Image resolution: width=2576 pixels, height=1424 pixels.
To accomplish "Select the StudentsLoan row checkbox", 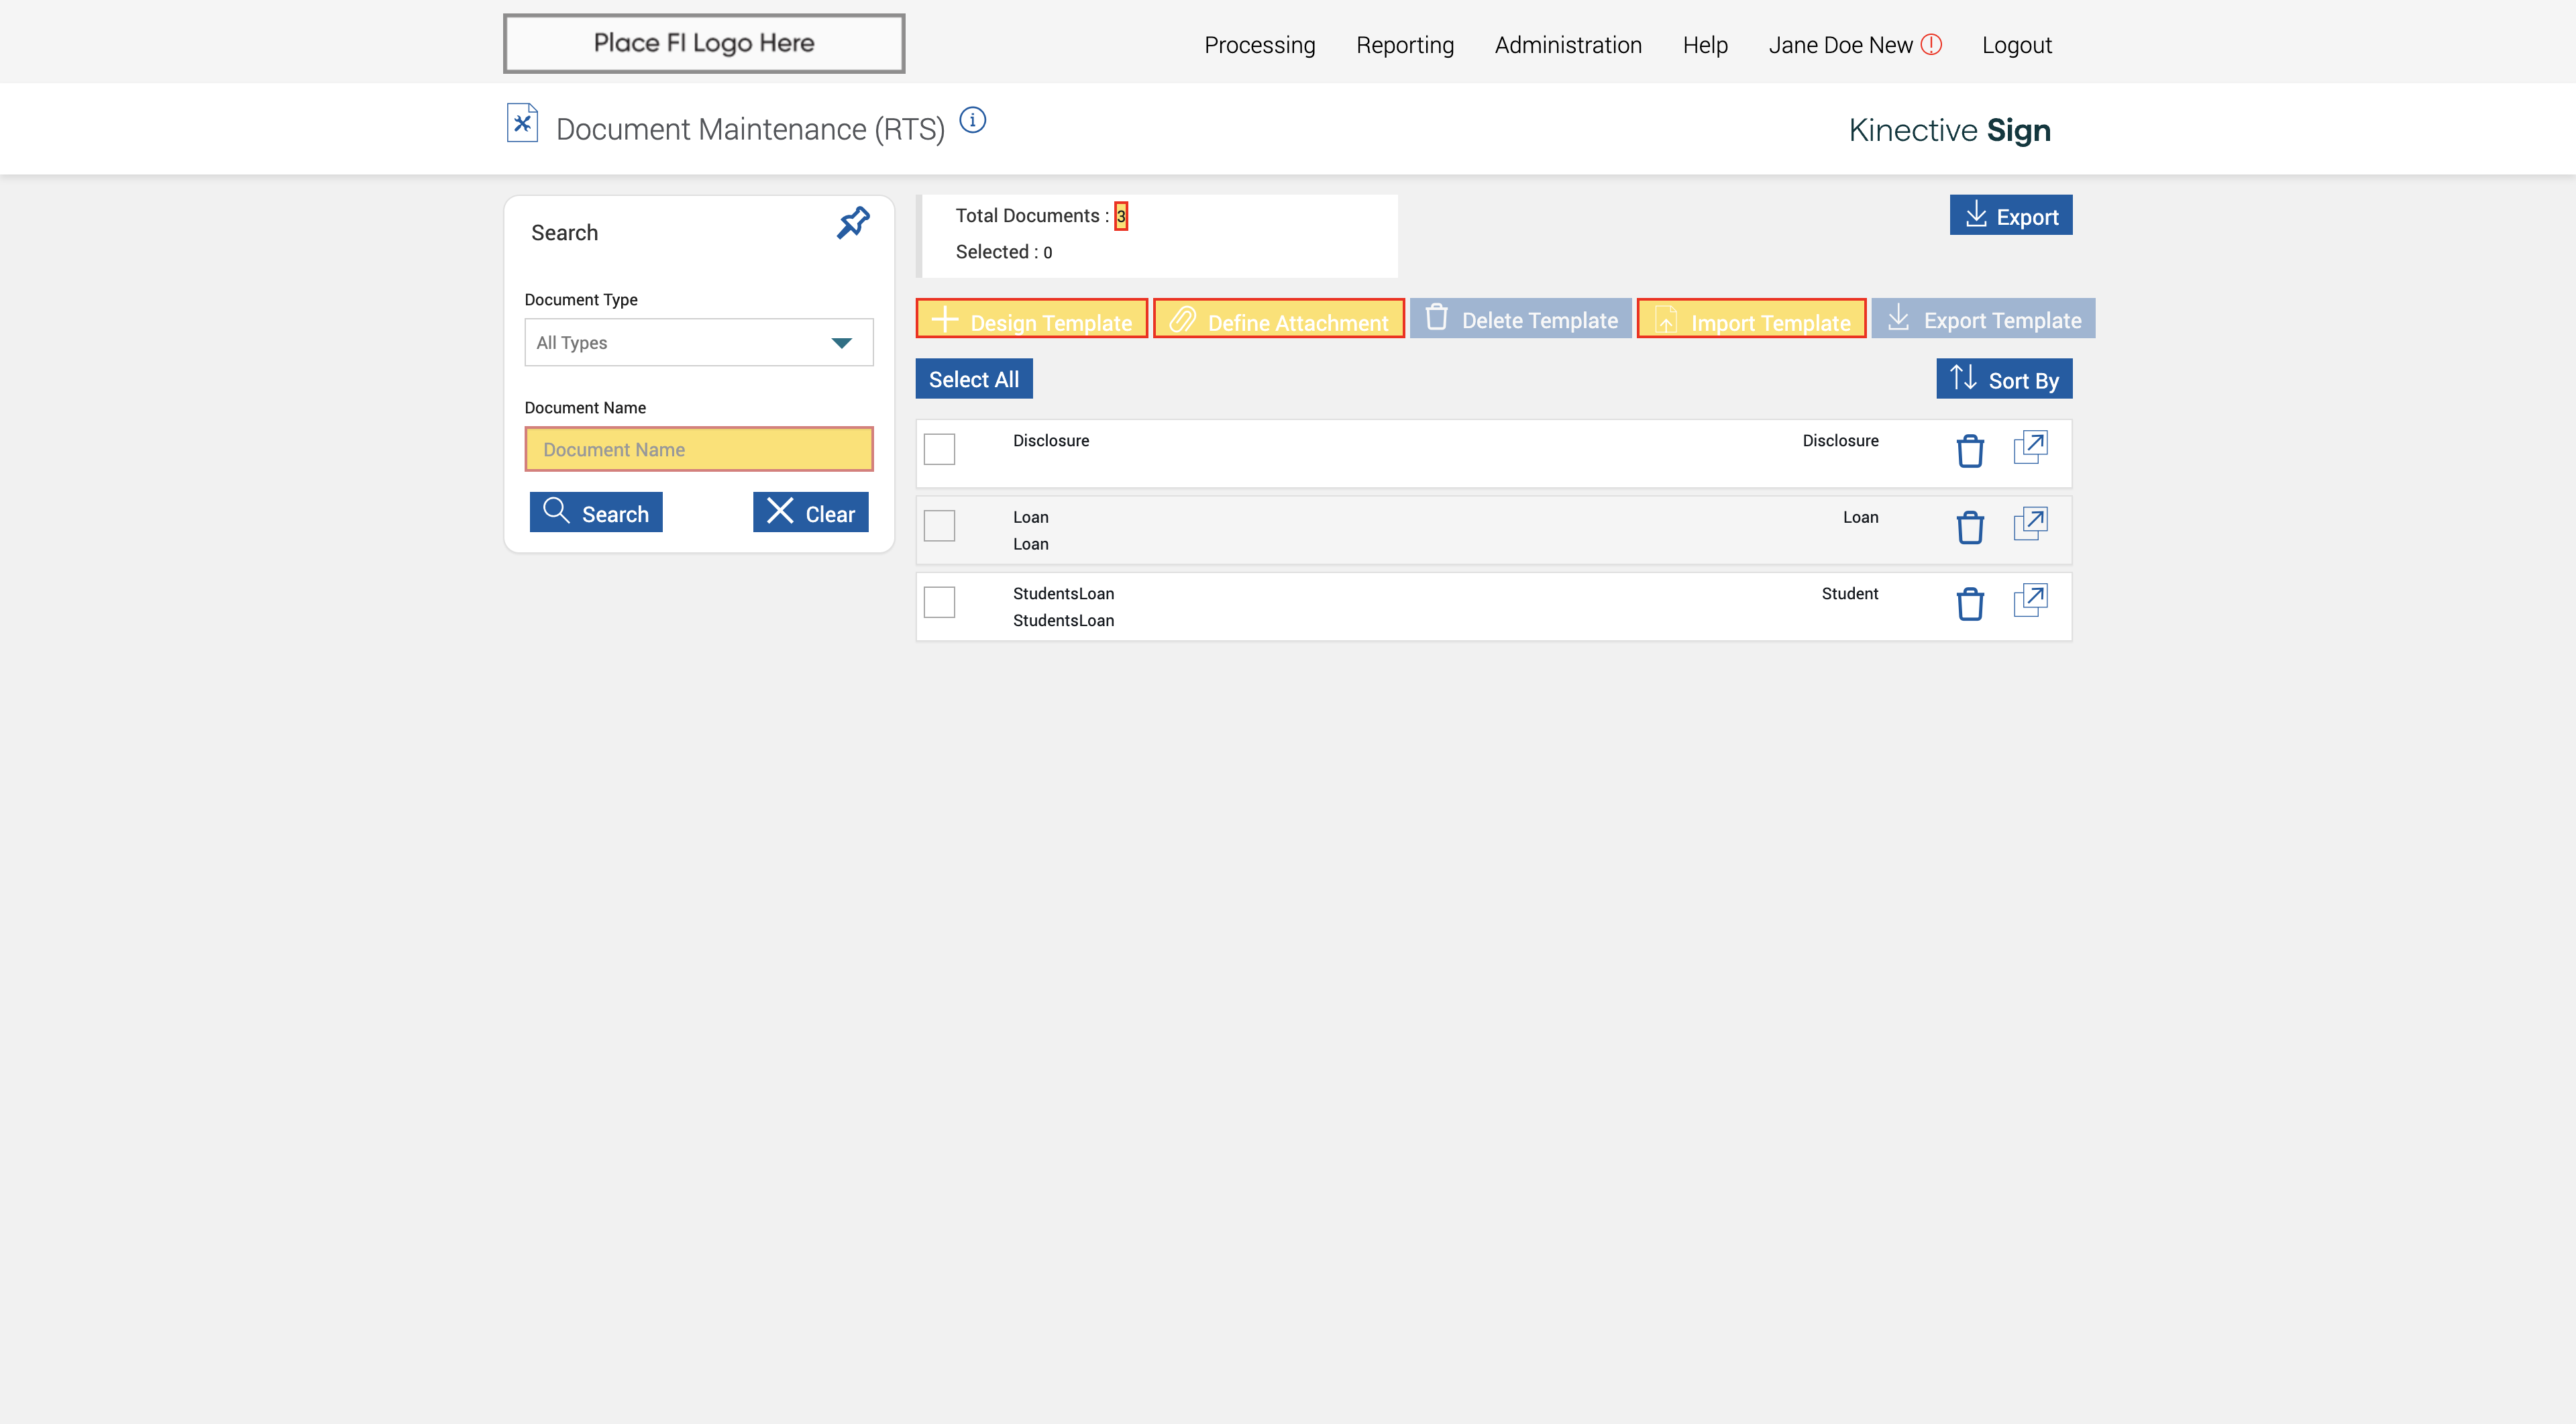I will coord(939,602).
